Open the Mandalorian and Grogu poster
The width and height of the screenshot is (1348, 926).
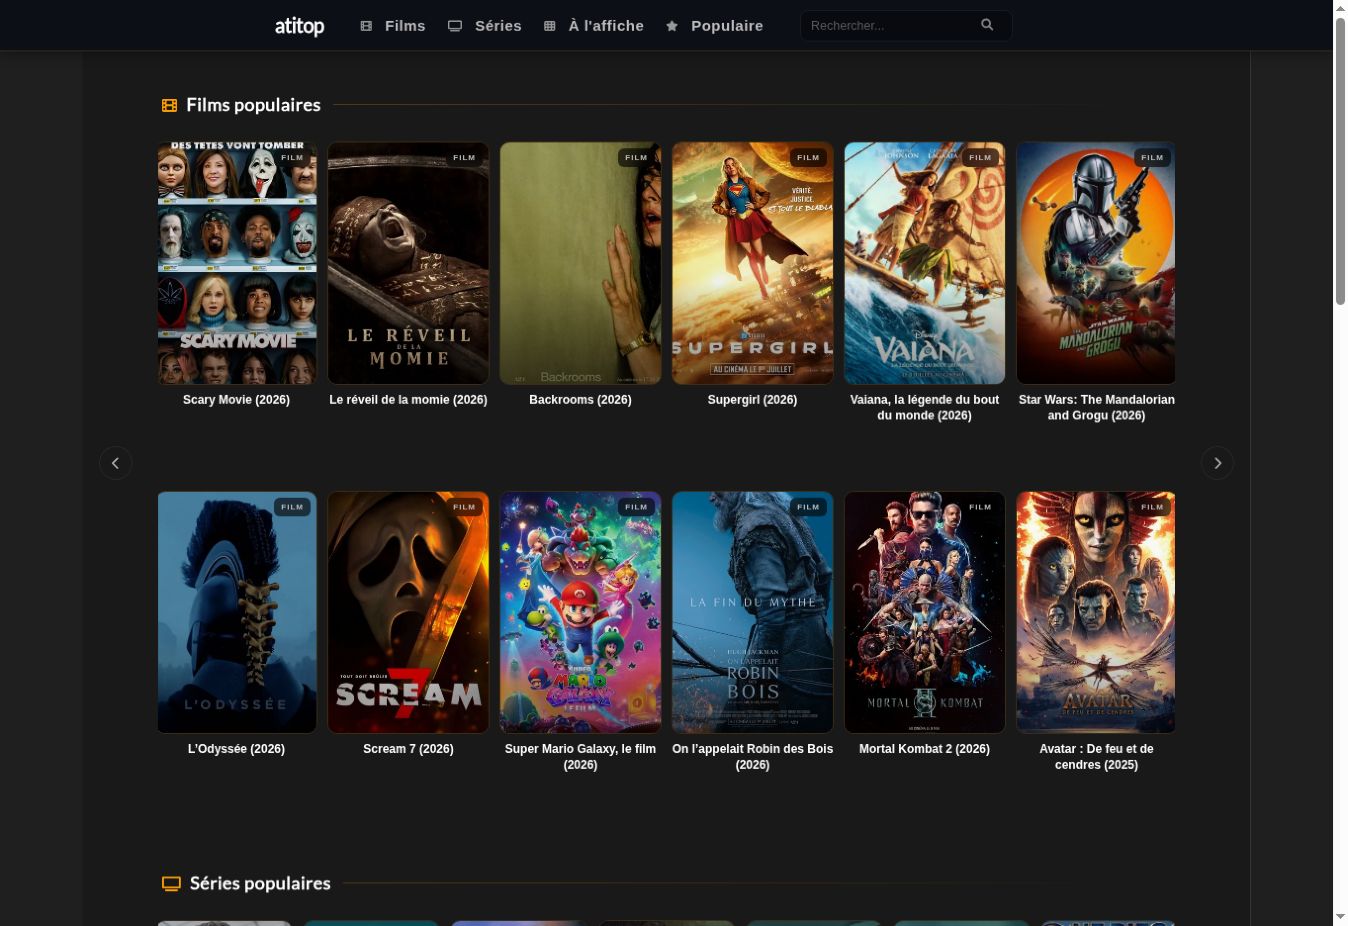[1096, 263]
